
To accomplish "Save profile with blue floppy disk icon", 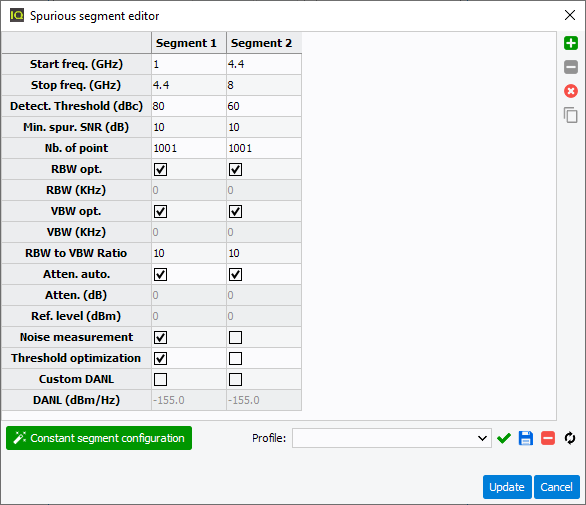I will [526, 438].
